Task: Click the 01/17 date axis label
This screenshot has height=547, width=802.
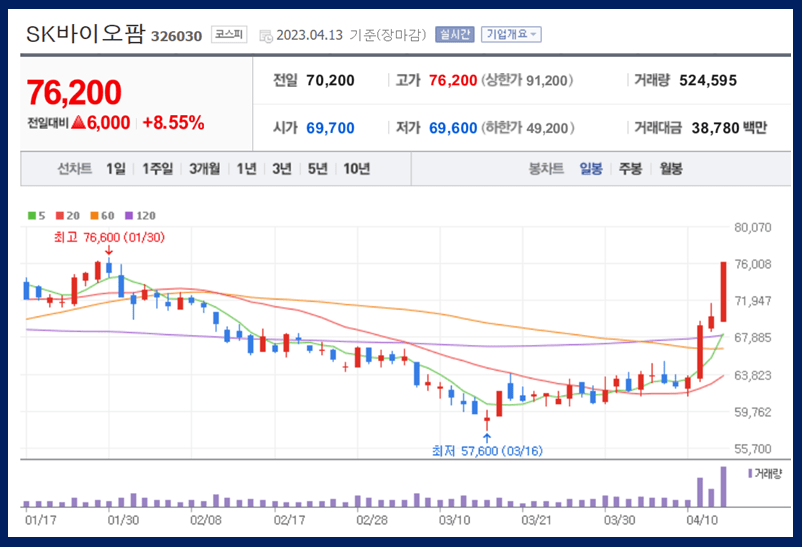Action: (x=41, y=520)
